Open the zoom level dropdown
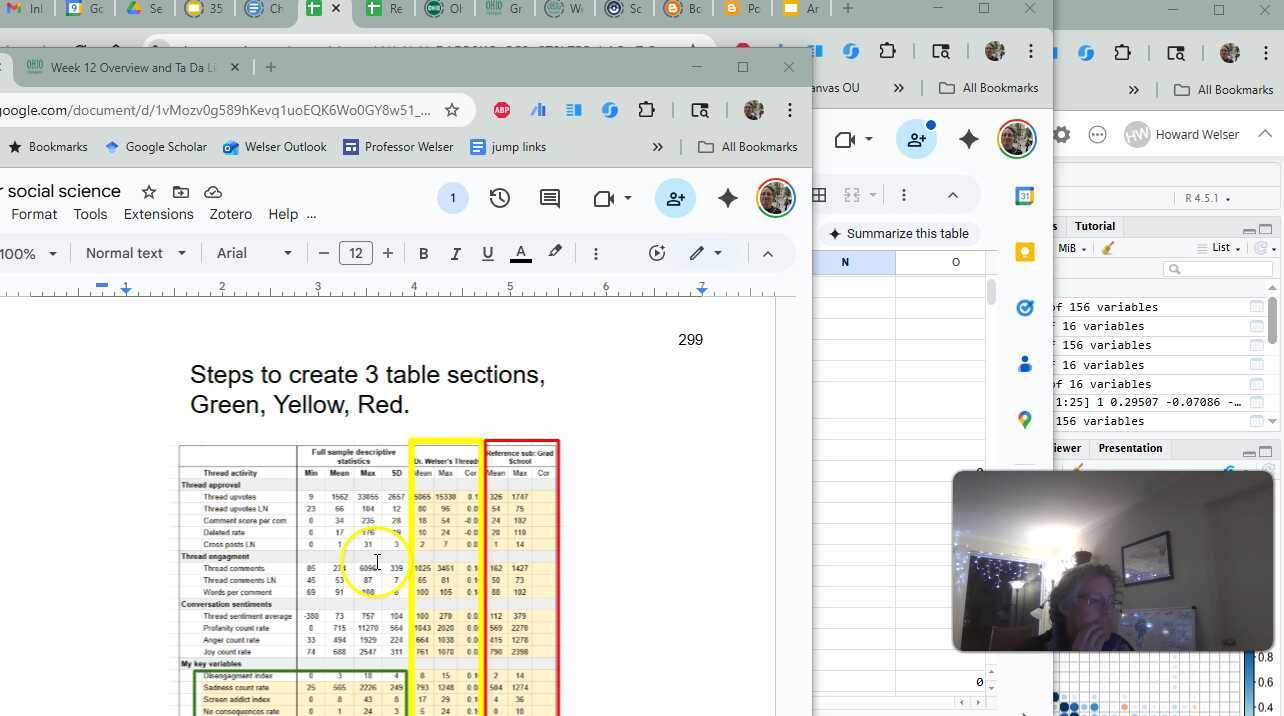The height and width of the screenshot is (716, 1284). click(28, 254)
